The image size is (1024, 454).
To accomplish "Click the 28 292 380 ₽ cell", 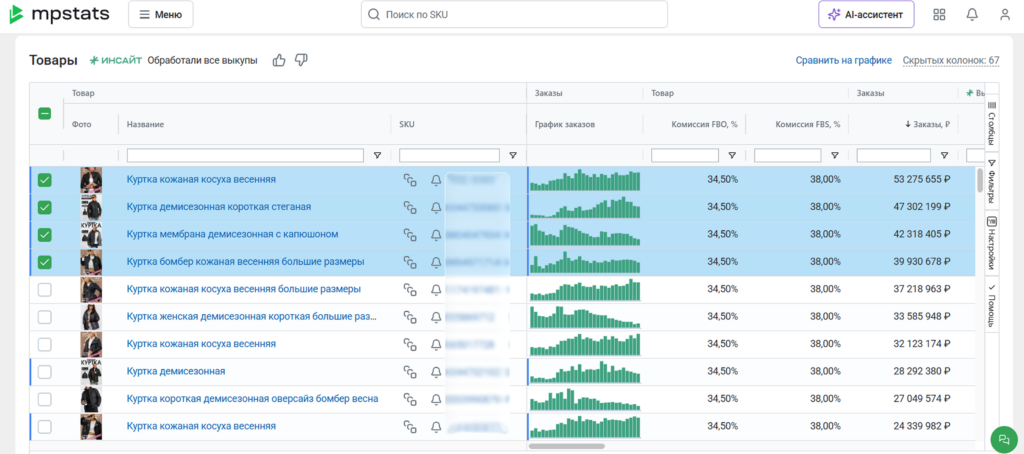I will click(x=922, y=372).
